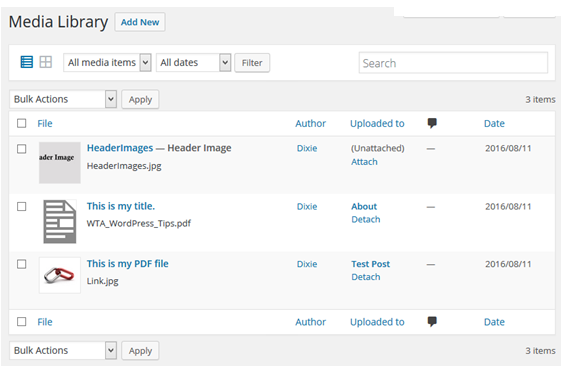The image size is (565, 367).
Task: Sort by File column in header
Action: 45,124
